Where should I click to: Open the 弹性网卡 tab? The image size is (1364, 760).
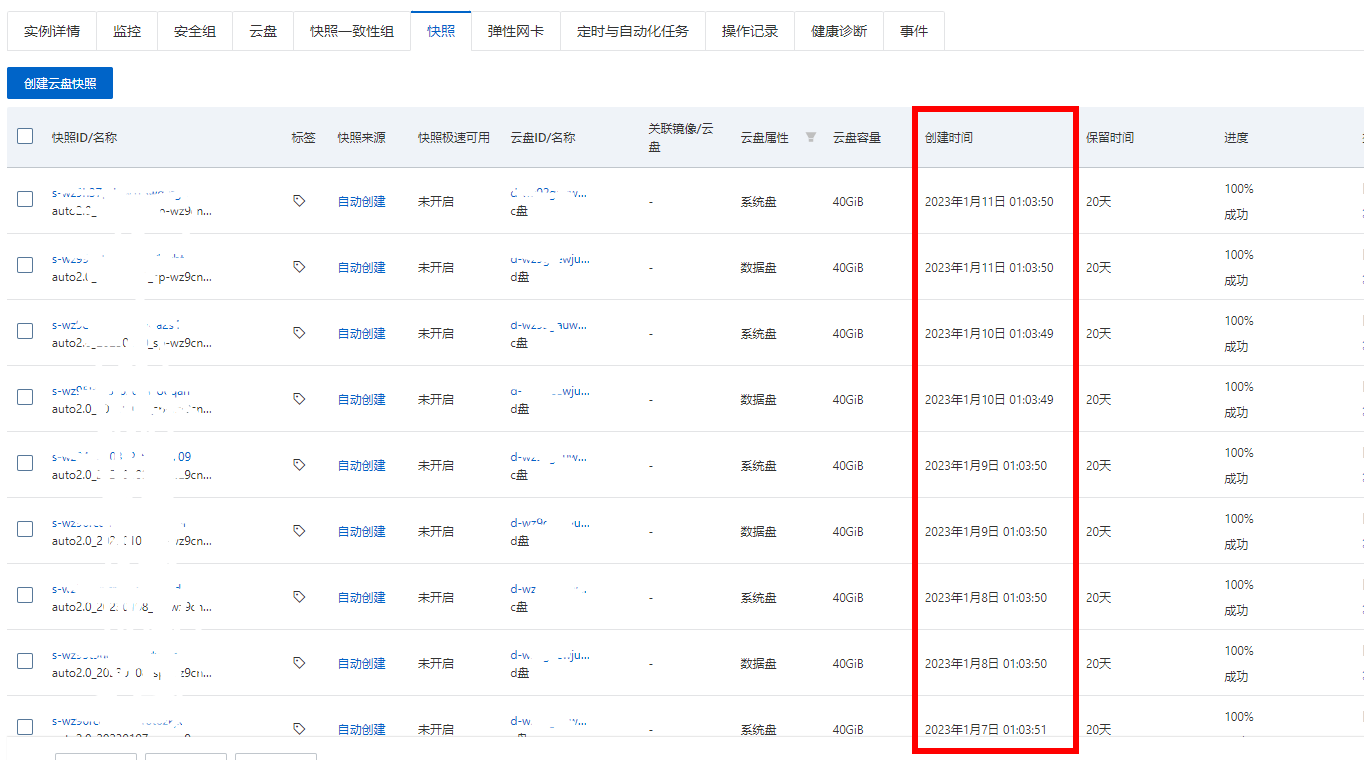[516, 31]
